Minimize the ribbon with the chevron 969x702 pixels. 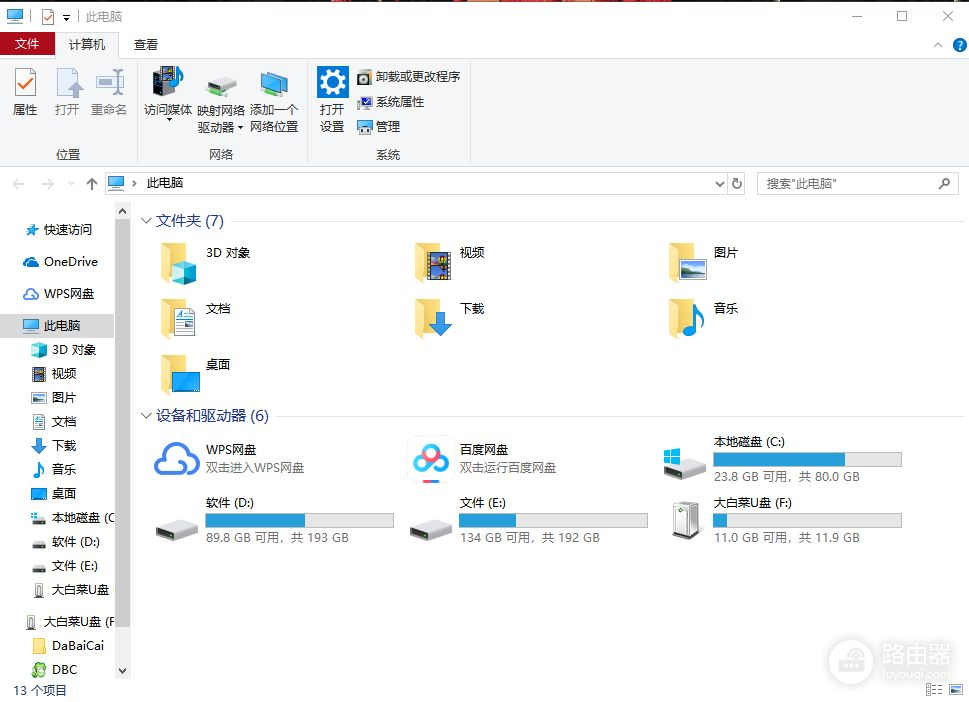[x=937, y=45]
